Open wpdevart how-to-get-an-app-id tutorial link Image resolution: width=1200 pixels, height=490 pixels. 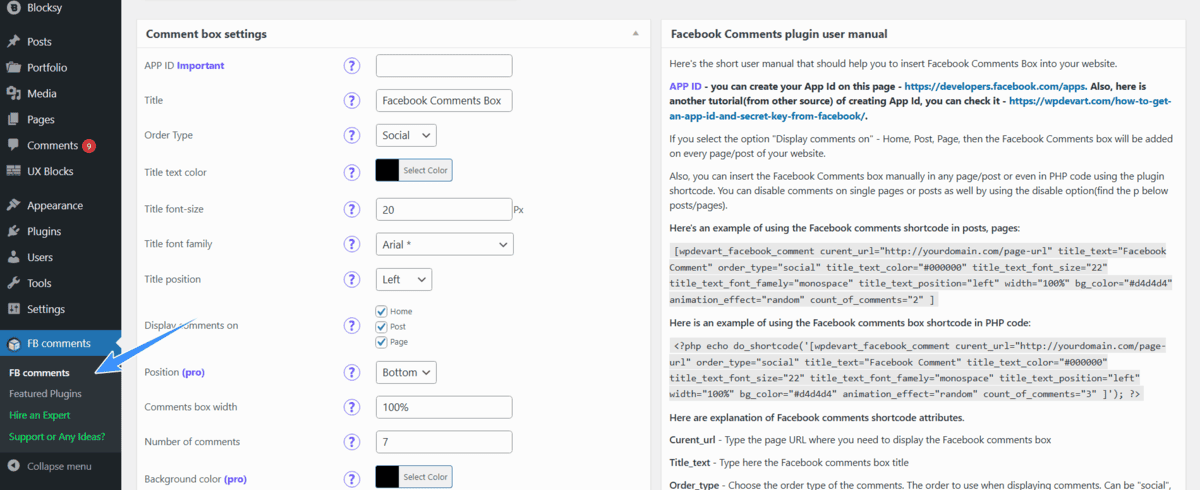[919, 109]
